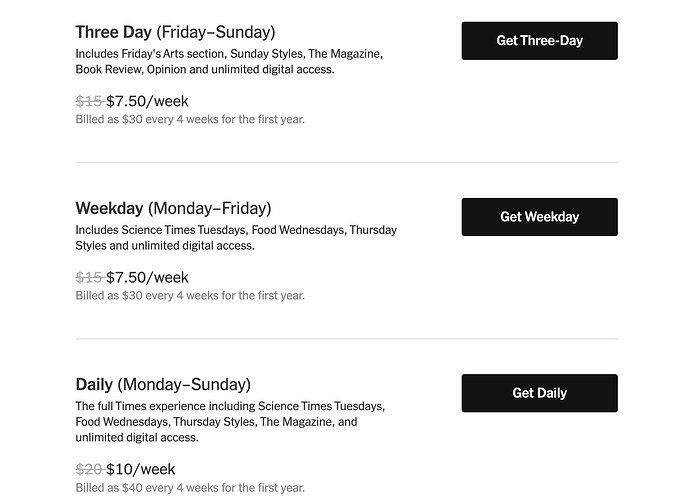
Task: Click the crossed-out $15 under Three Day
Action: coord(89,101)
